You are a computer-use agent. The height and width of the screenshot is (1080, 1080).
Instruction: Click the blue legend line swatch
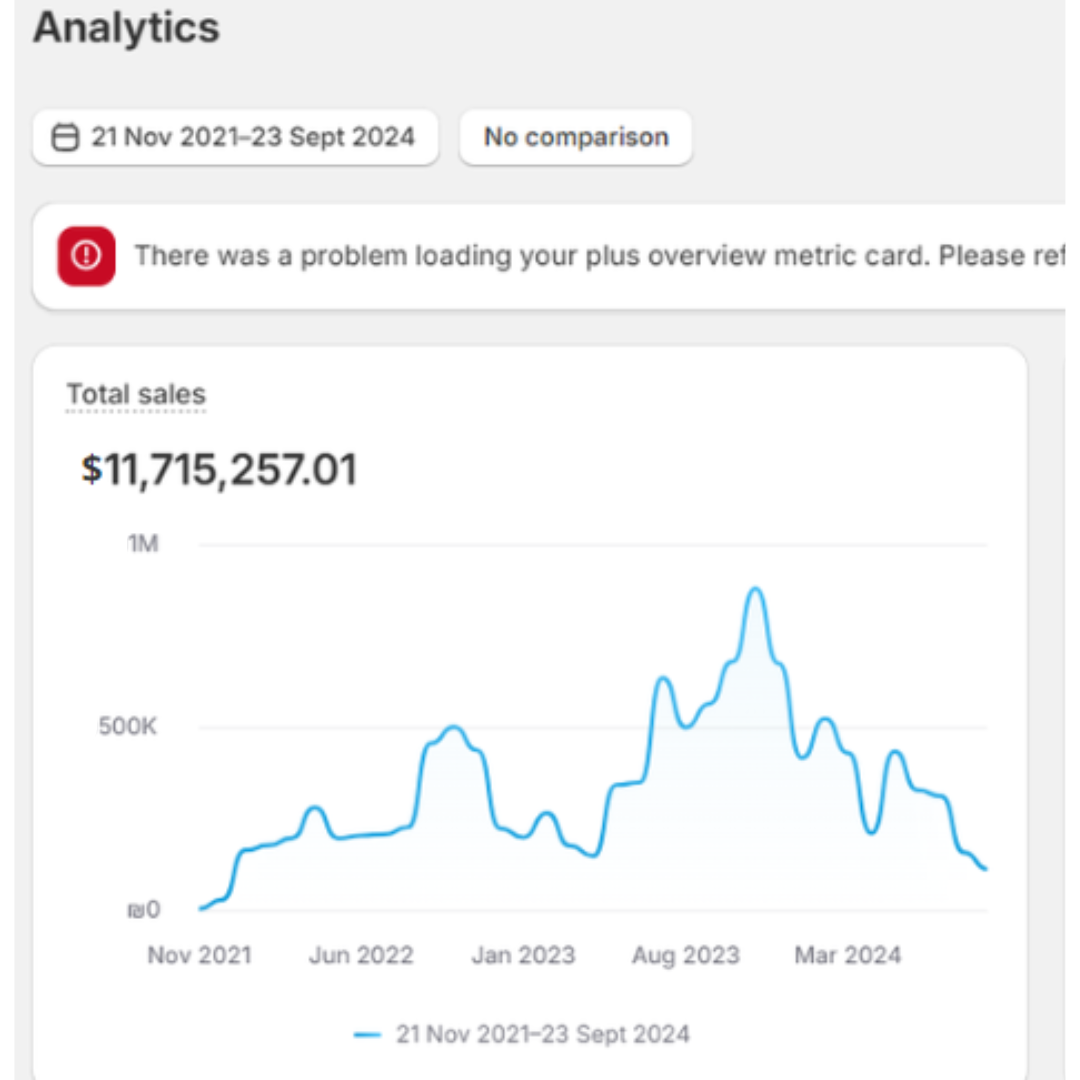pyautogui.click(x=368, y=1034)
